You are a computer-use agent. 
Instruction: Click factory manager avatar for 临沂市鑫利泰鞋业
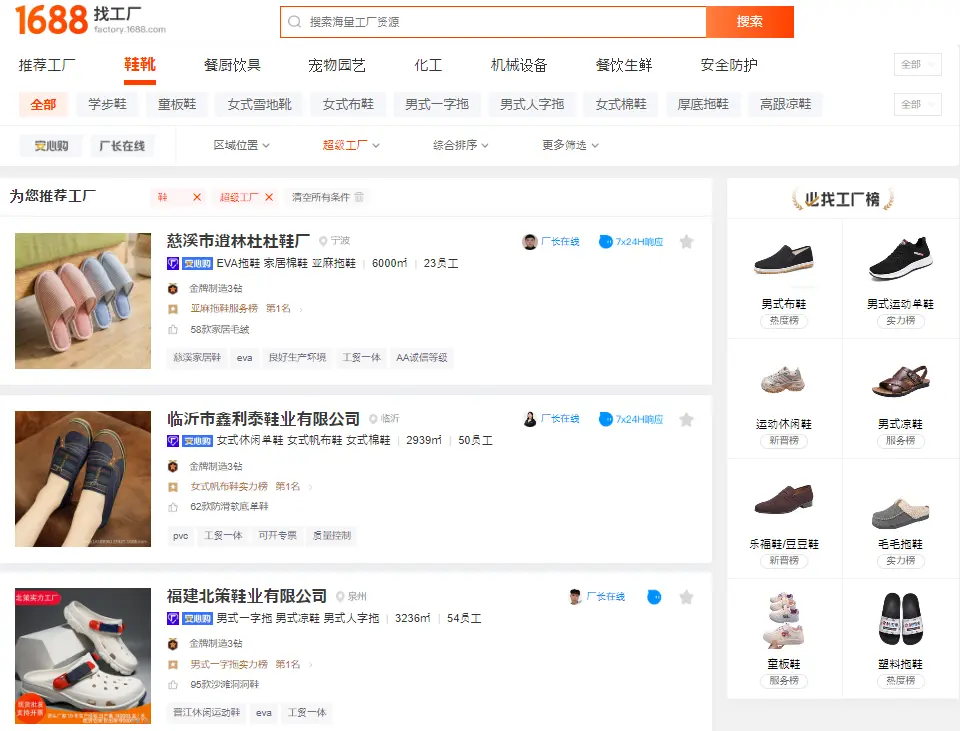pyautogui.click(x=530, y=419)
